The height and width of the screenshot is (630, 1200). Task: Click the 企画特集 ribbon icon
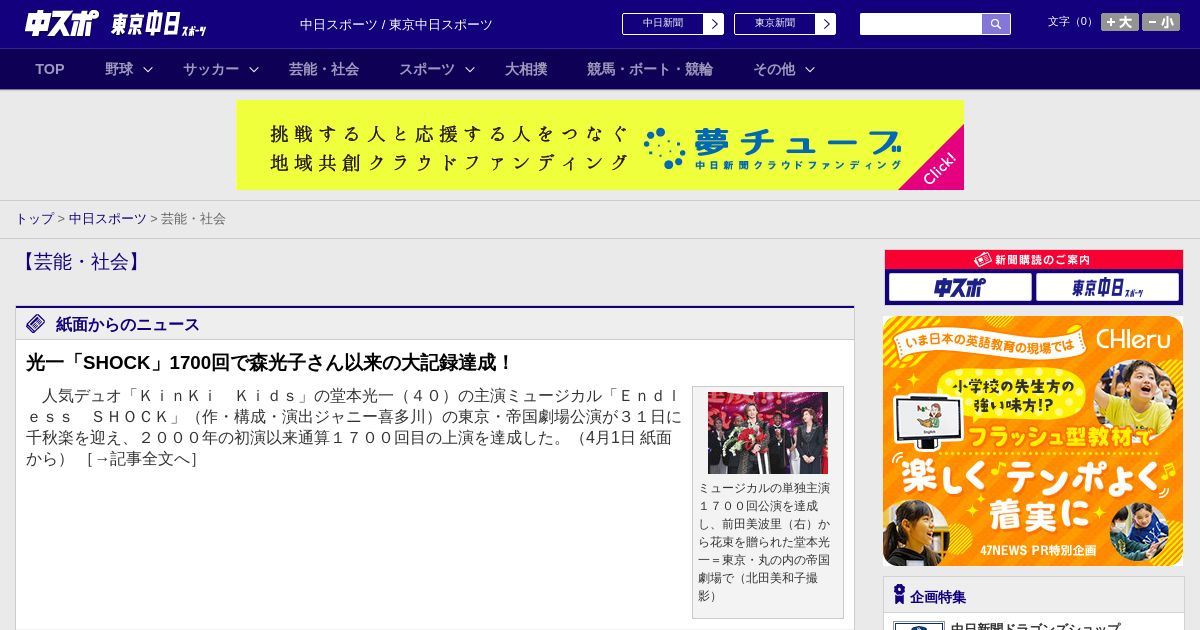pyautogui.click(x=899, y=594)
